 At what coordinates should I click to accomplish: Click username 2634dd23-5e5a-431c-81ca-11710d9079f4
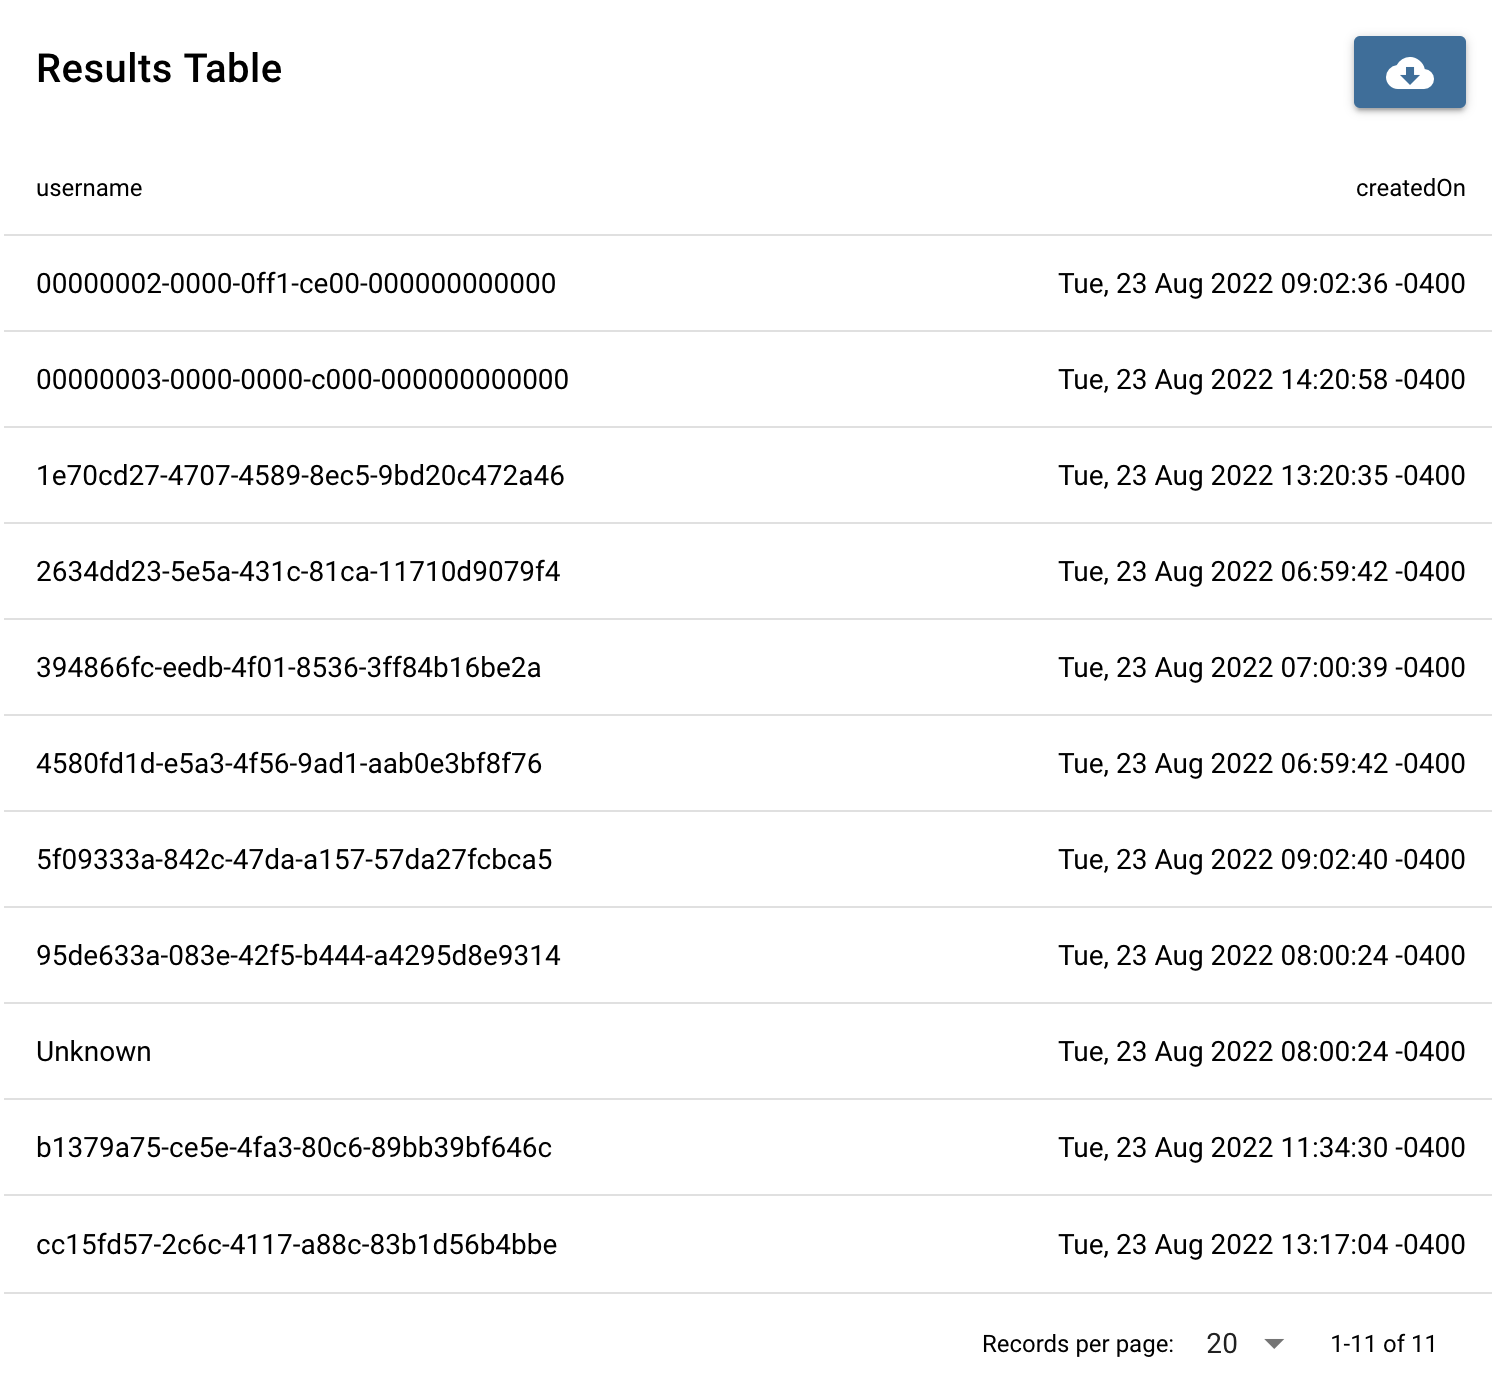tap(298, 572)
